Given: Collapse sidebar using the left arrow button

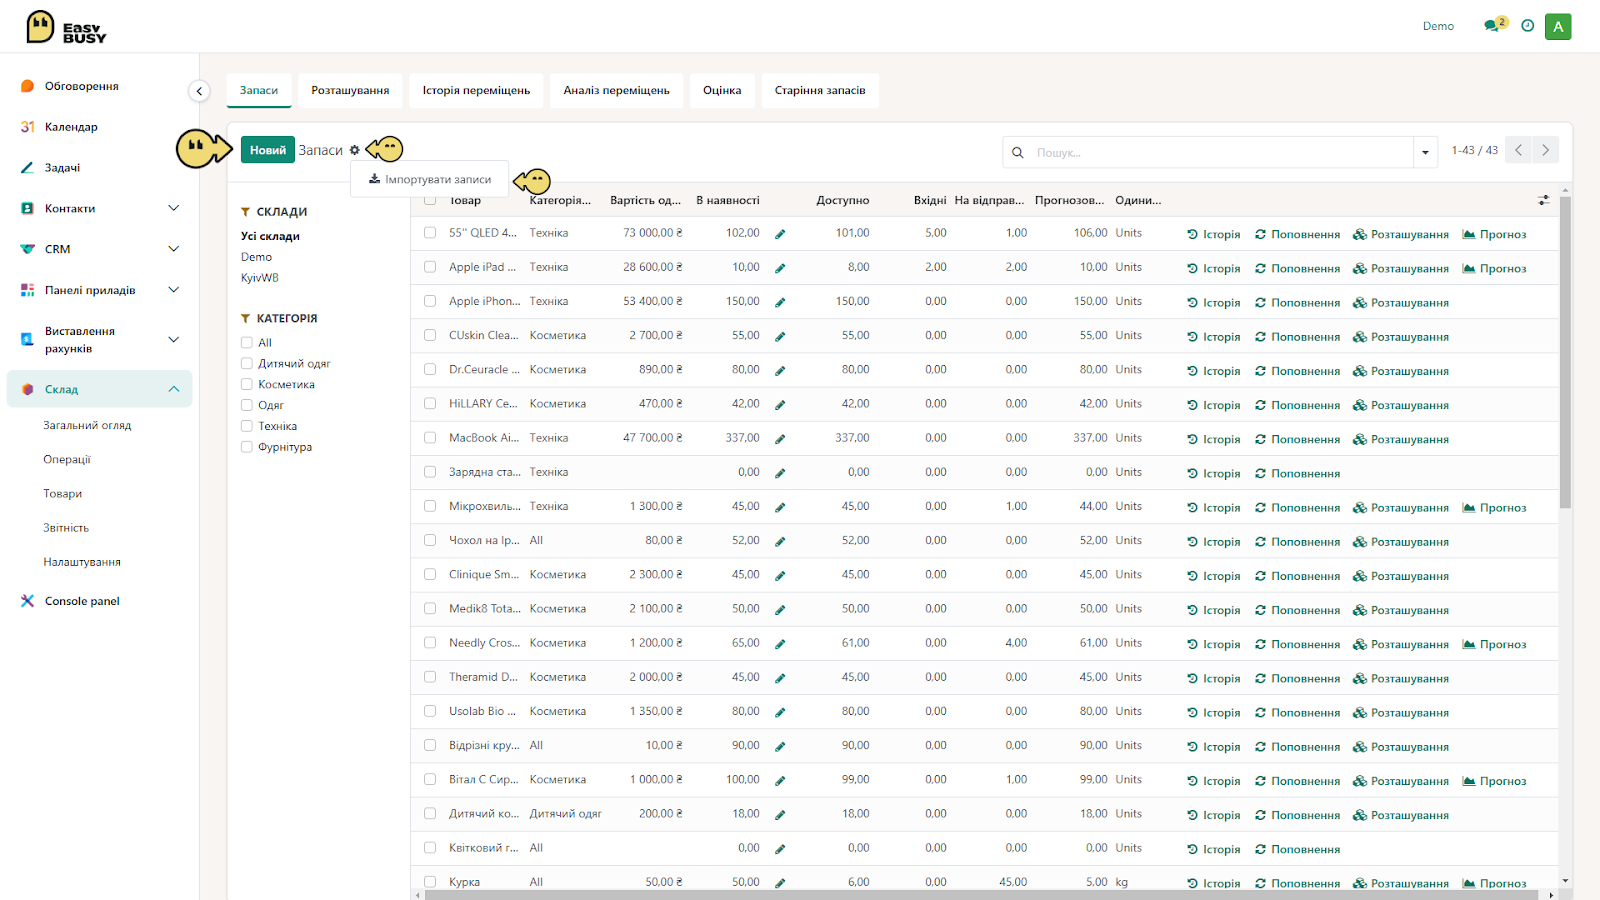Looking at the screenshot, I should (x=199, y=91).
